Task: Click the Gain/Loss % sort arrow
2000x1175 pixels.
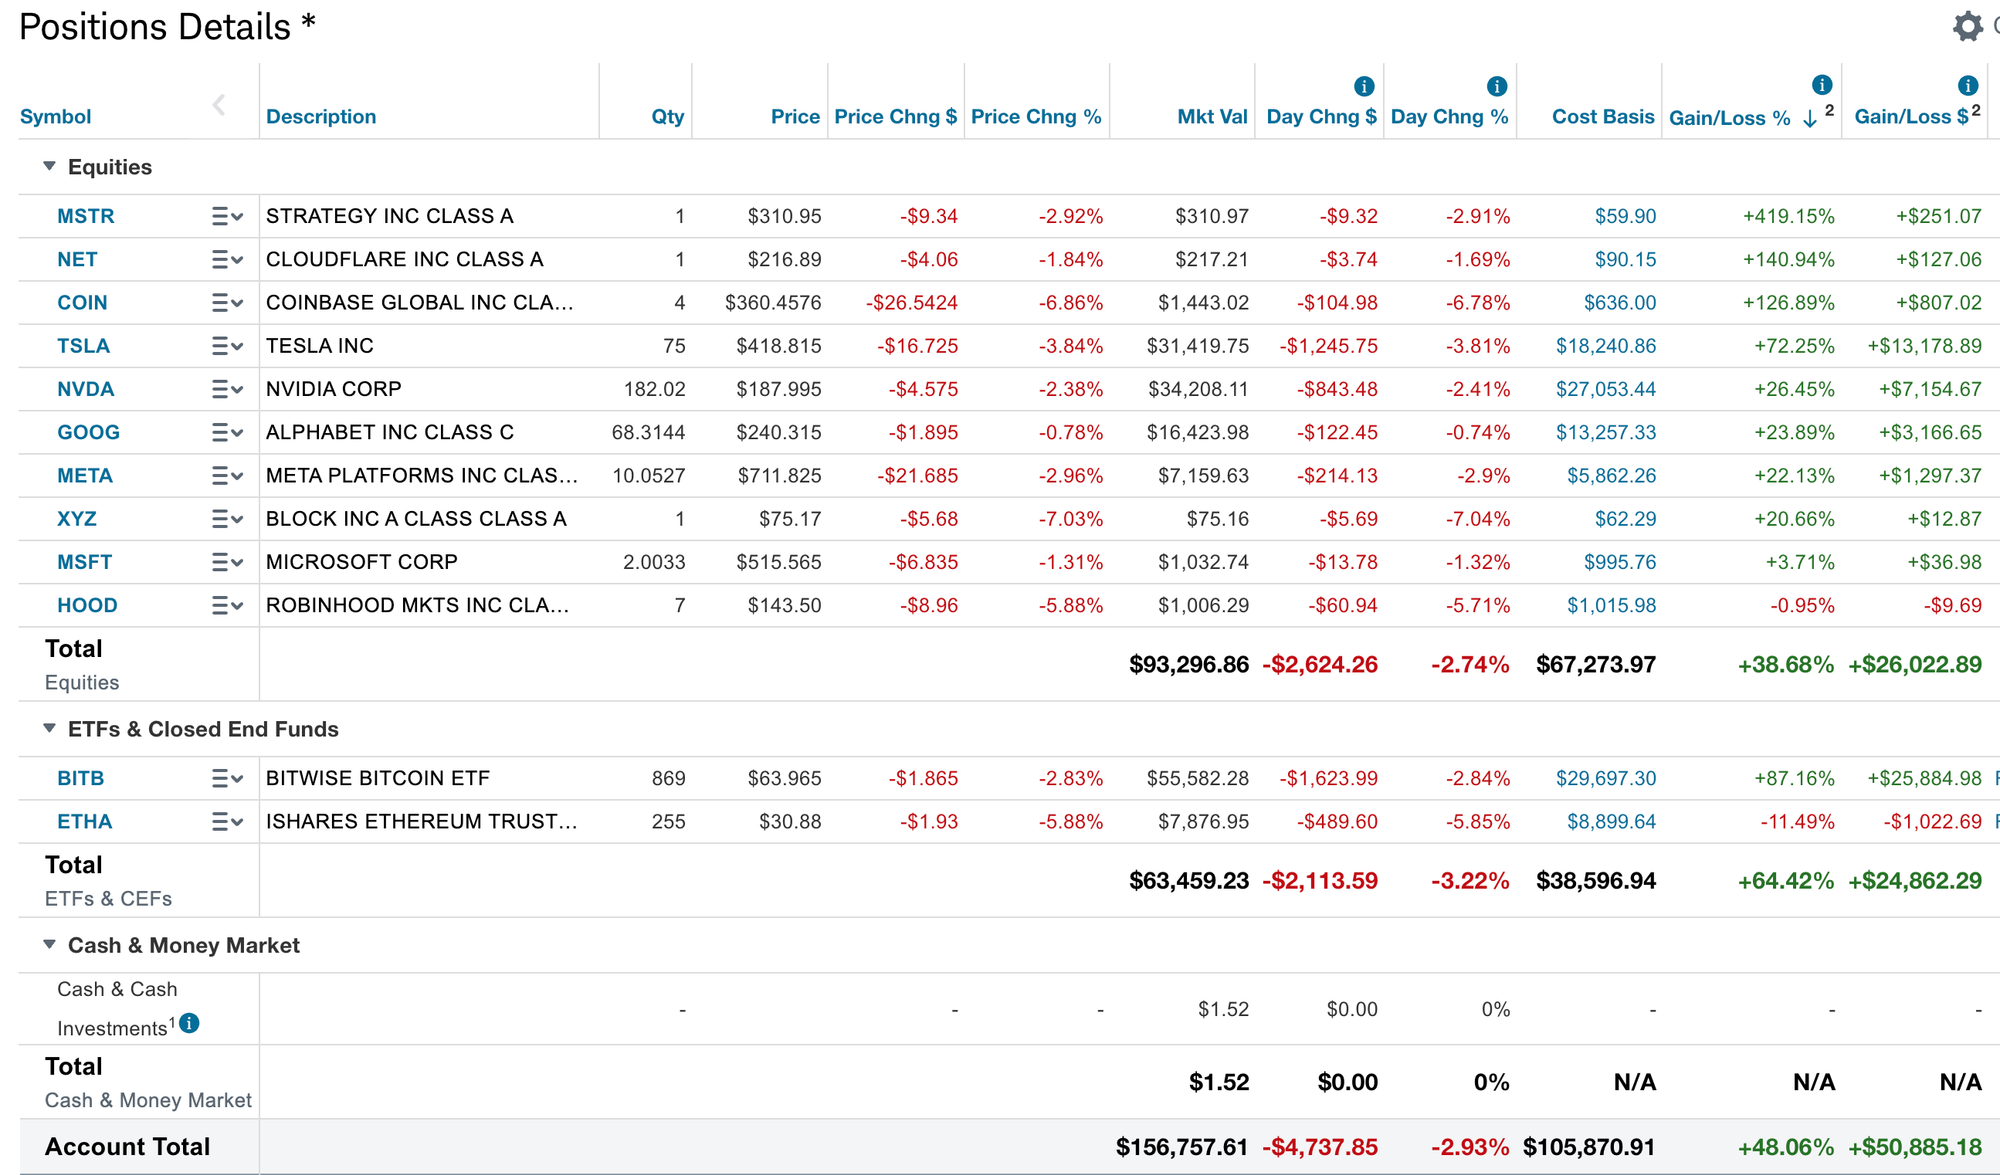Action: tap(1810, 119)
